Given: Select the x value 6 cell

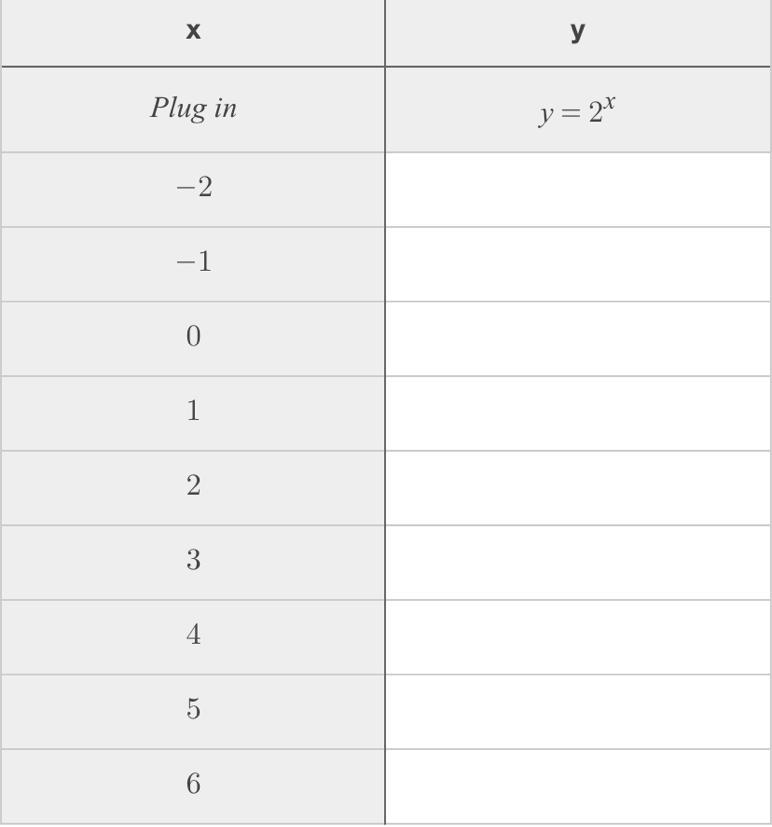Looking at the screenshot, I should pos(193,784).
